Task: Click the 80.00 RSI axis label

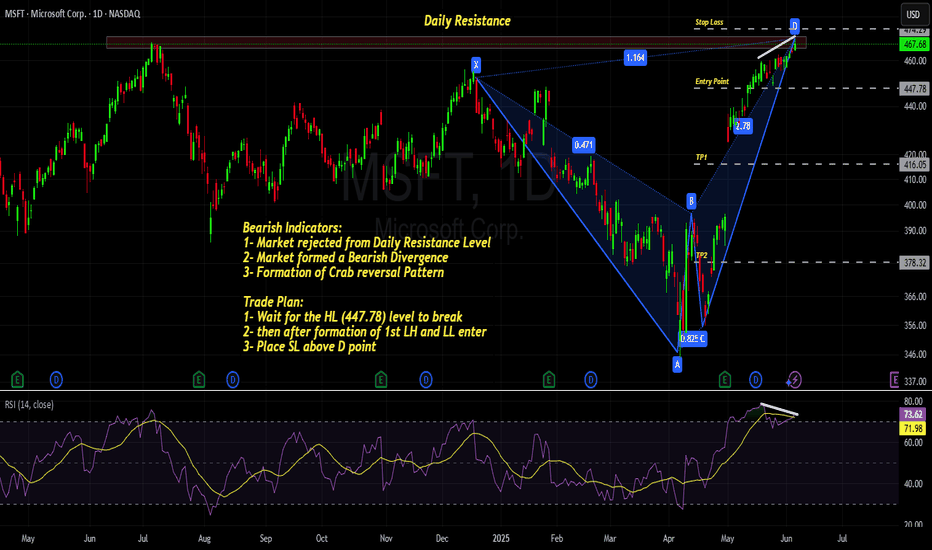Action: point(914,401)
